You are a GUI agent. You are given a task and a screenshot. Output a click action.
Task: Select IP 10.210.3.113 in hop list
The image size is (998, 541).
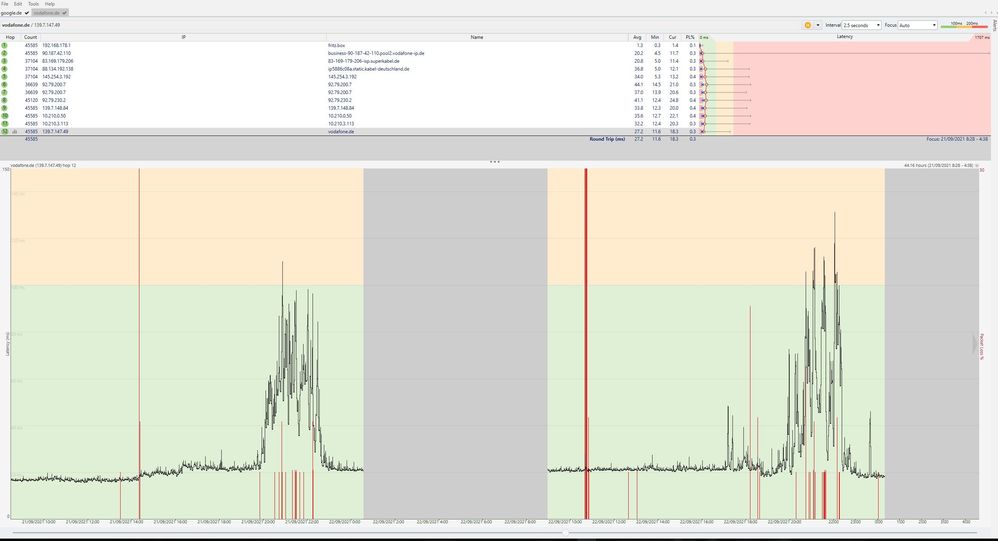54,123
